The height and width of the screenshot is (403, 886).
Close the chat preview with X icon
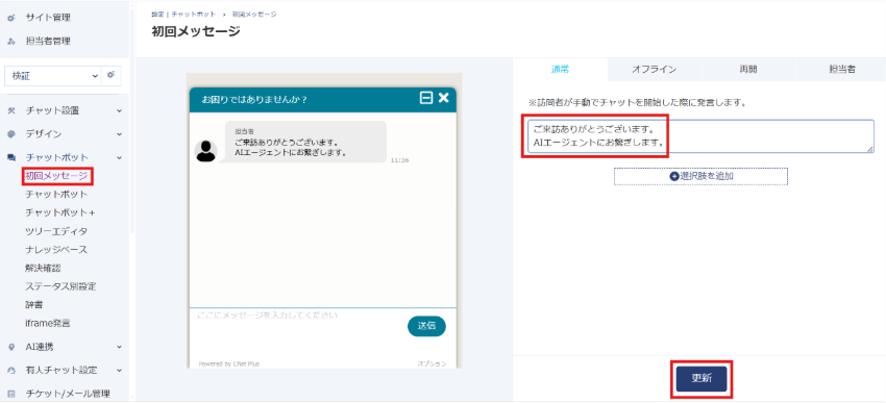point(444,98)
